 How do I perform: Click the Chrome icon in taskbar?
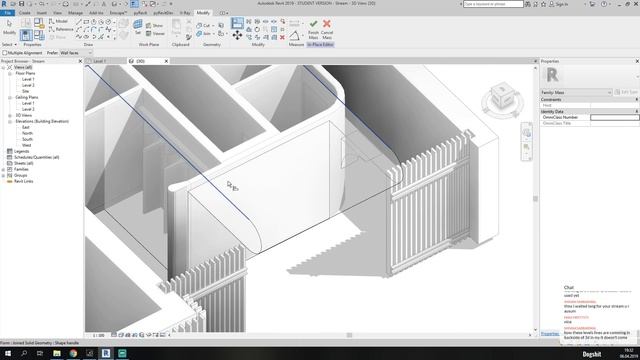[x=73, y=353]
